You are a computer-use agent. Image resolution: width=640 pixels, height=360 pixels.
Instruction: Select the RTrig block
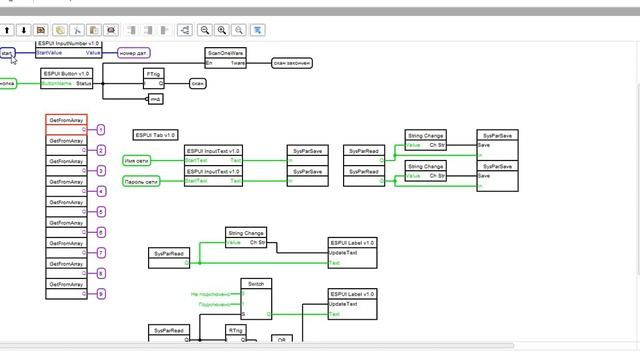pyautogui.click(x=236, y=333)
